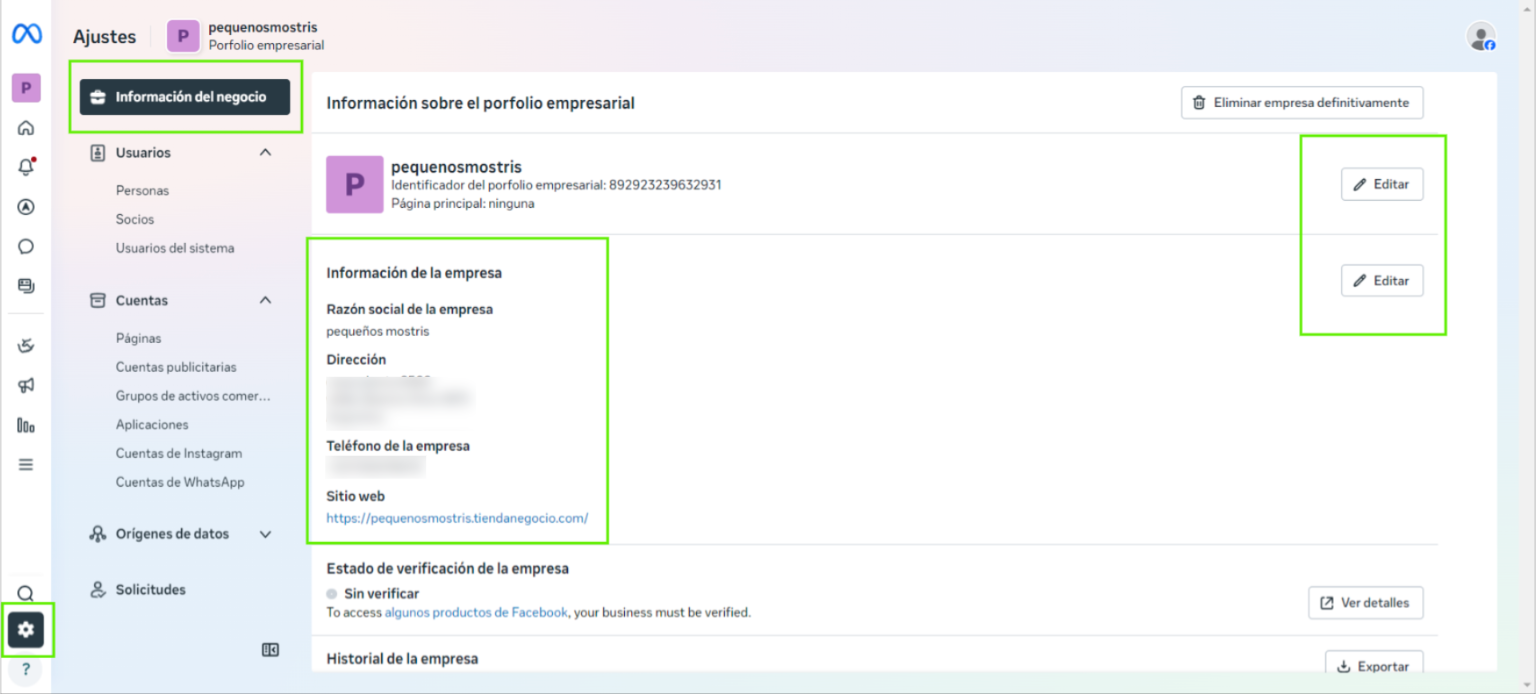Open the Home icon in left rail
Image resolution: width=1536 pixels, height=694 pixels.
26,128
